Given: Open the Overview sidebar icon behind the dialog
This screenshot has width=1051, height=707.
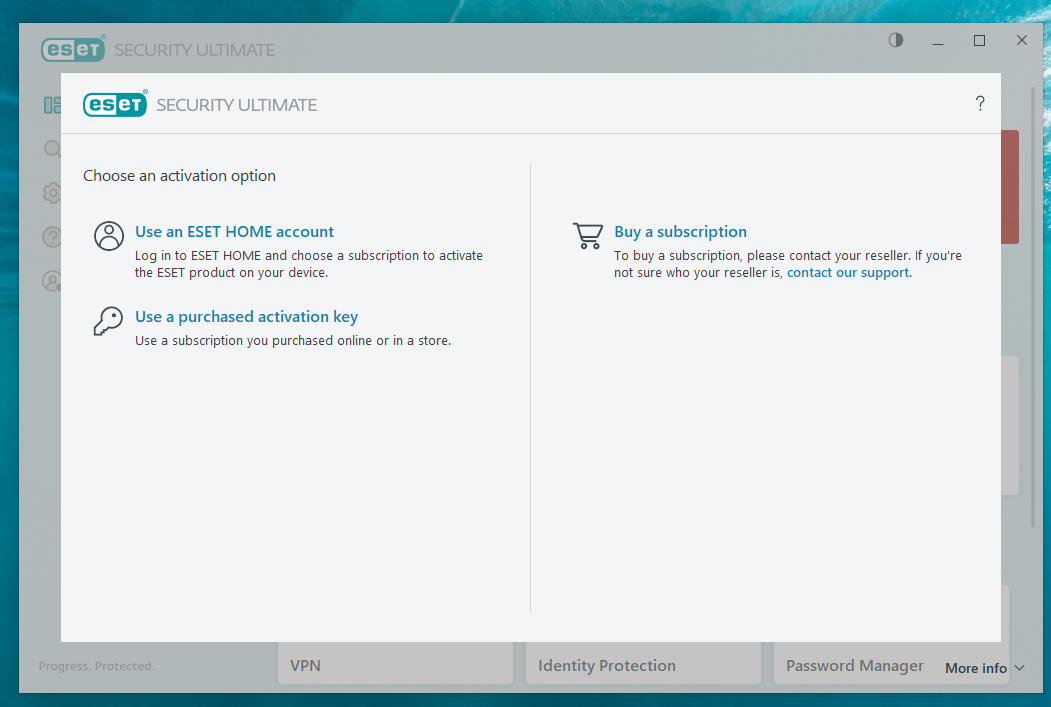Looking at the screenshot, I should 52,105.
